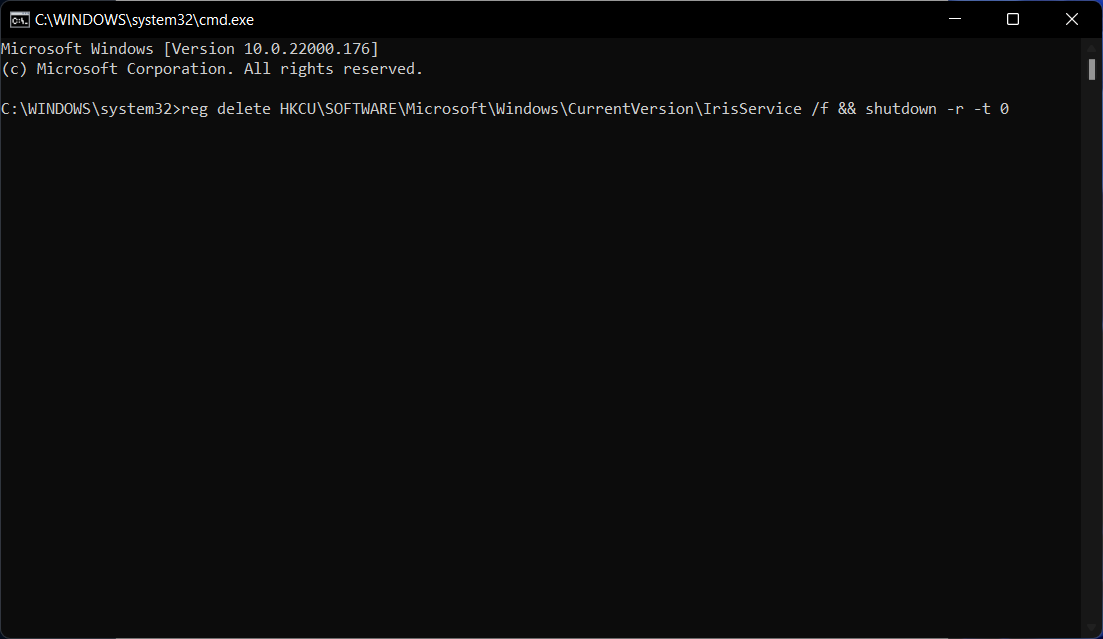
Task: Click the word 'shutdown' in command
Action: [x=901, y=108]
